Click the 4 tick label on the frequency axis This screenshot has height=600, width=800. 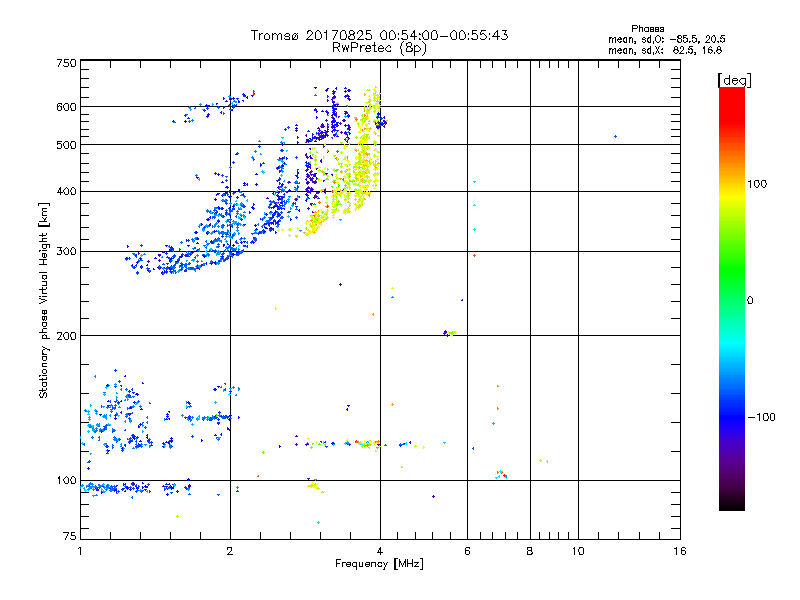point(379,551)
